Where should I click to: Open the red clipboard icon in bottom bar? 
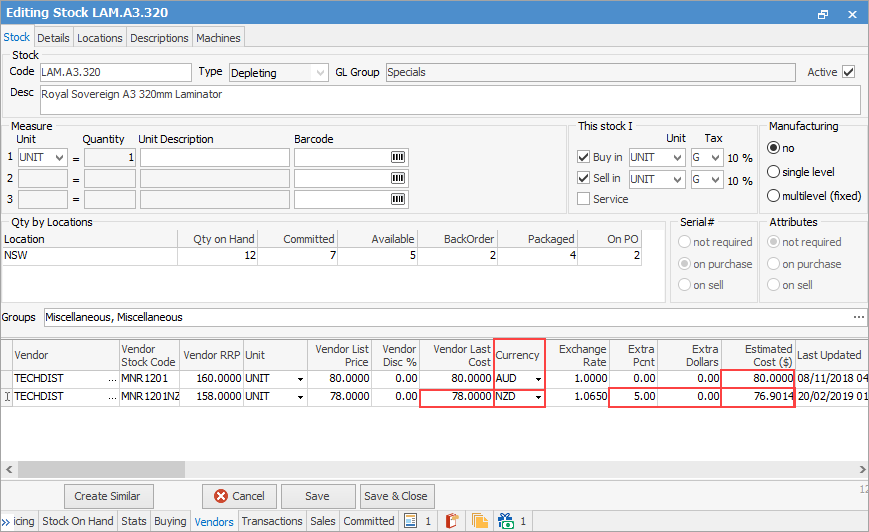click(x=450, y=521)
